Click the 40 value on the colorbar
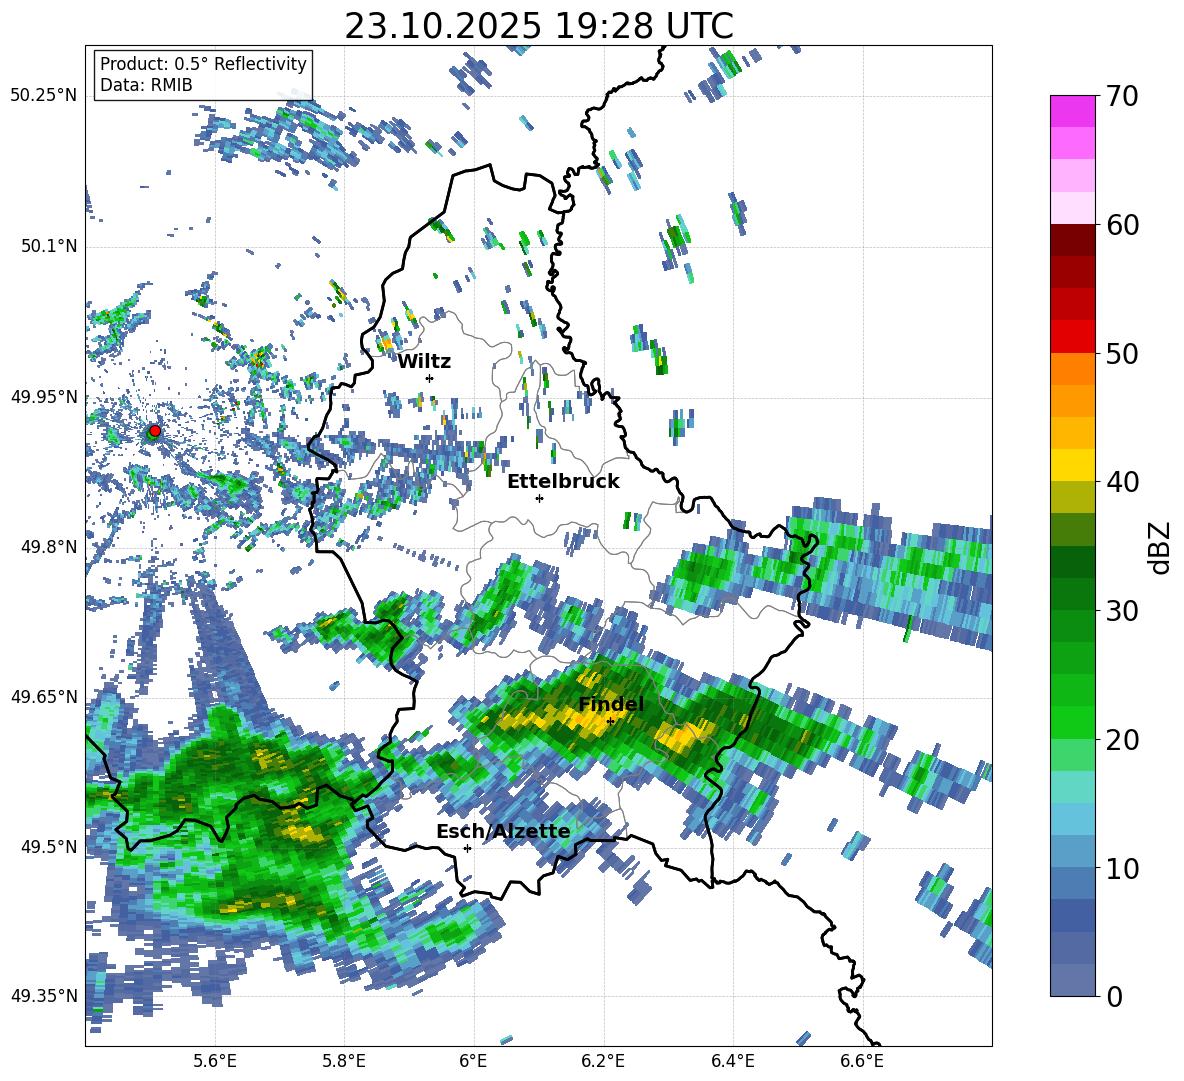The height and width of the screenshot is (1081, 1184). pyautogui.click(x=1121, y=482)
